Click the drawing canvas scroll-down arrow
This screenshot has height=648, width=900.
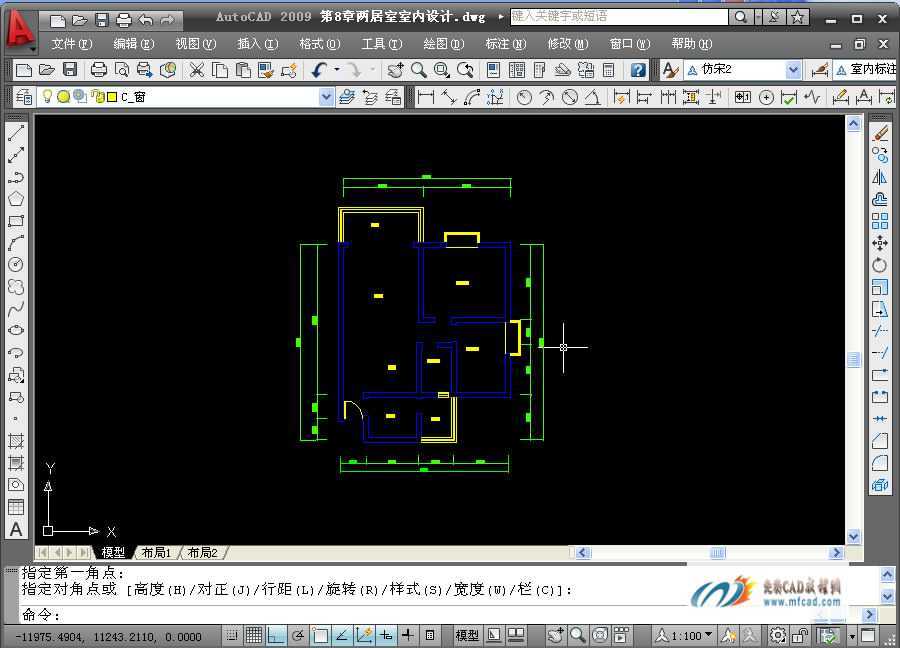(854, 536)
